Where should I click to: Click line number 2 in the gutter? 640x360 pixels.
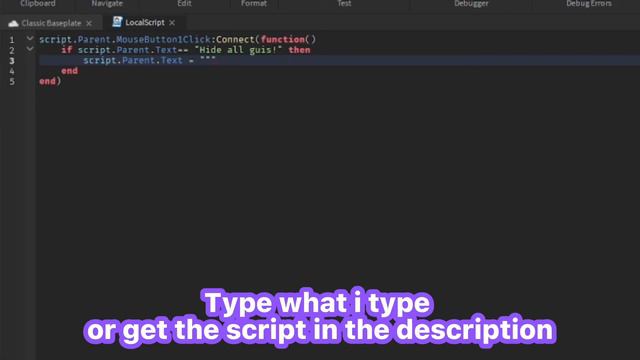tap(12, 50)
